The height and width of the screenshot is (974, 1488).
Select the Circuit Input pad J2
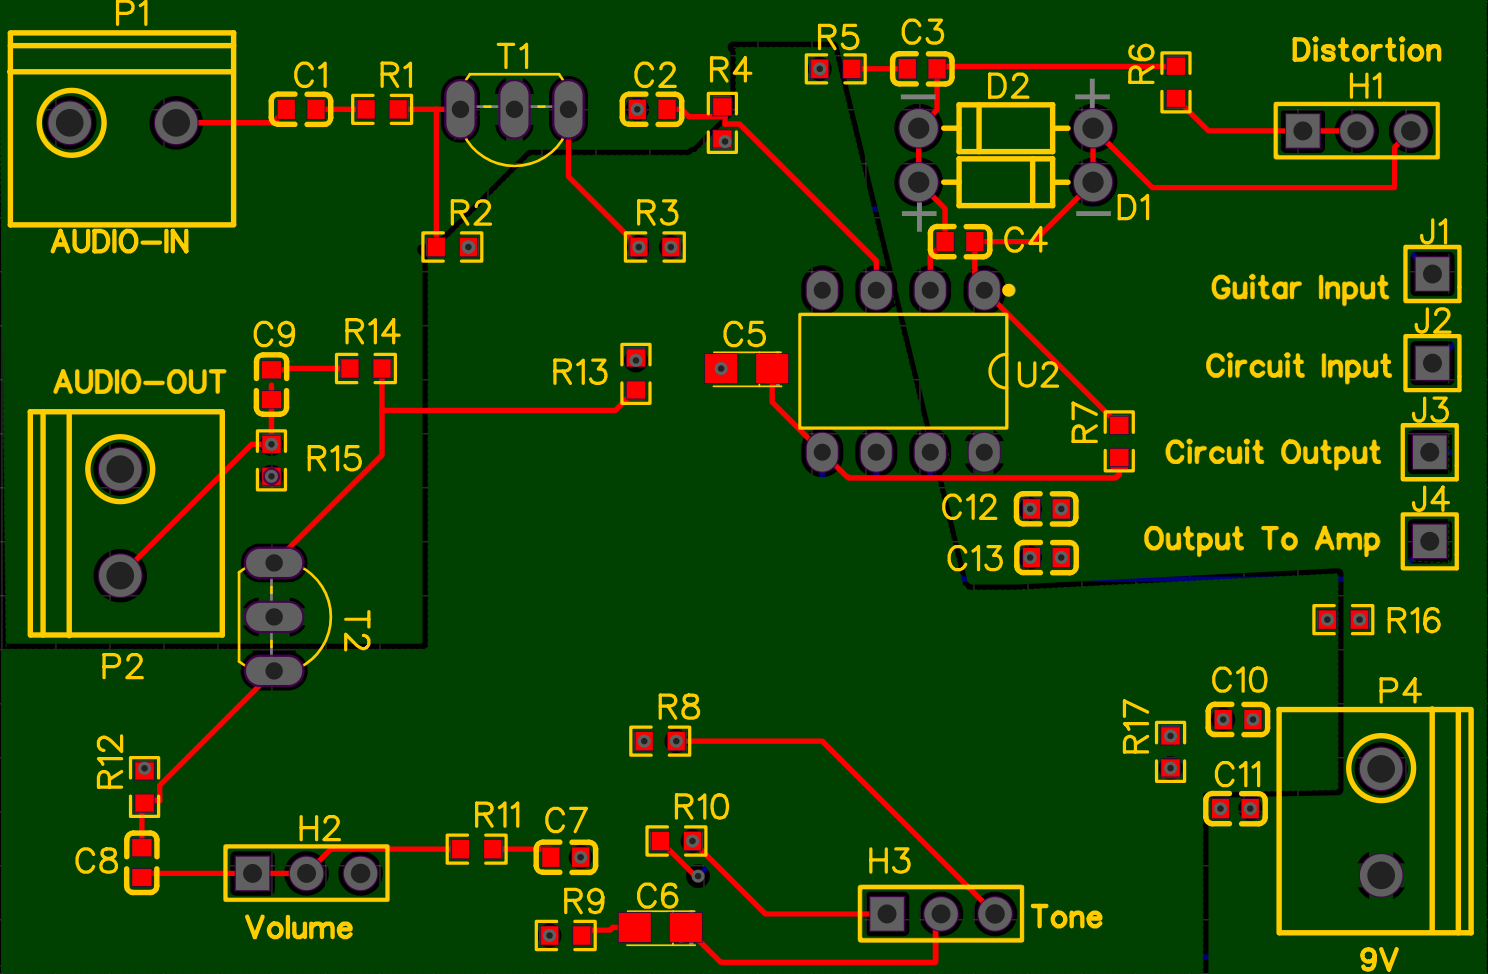(x=1432, y=362)
